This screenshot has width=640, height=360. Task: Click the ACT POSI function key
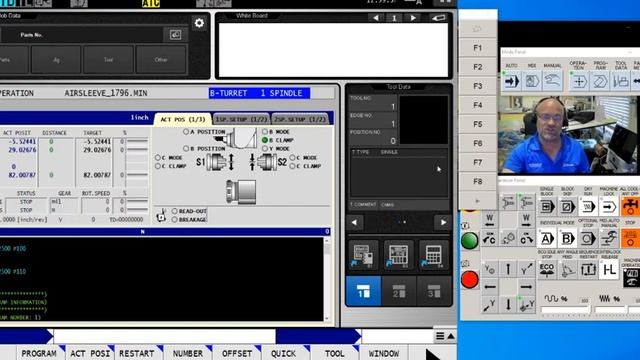(x=90, y=353)
